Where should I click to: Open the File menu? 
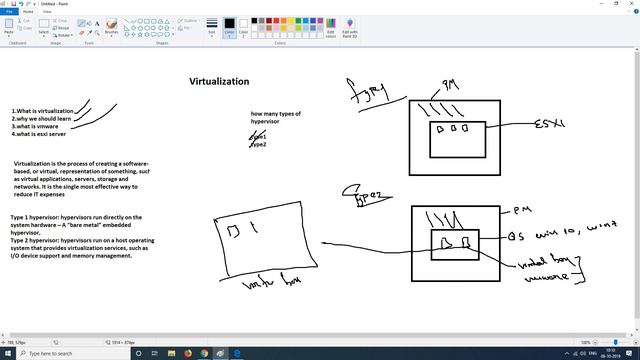point(9,11)
